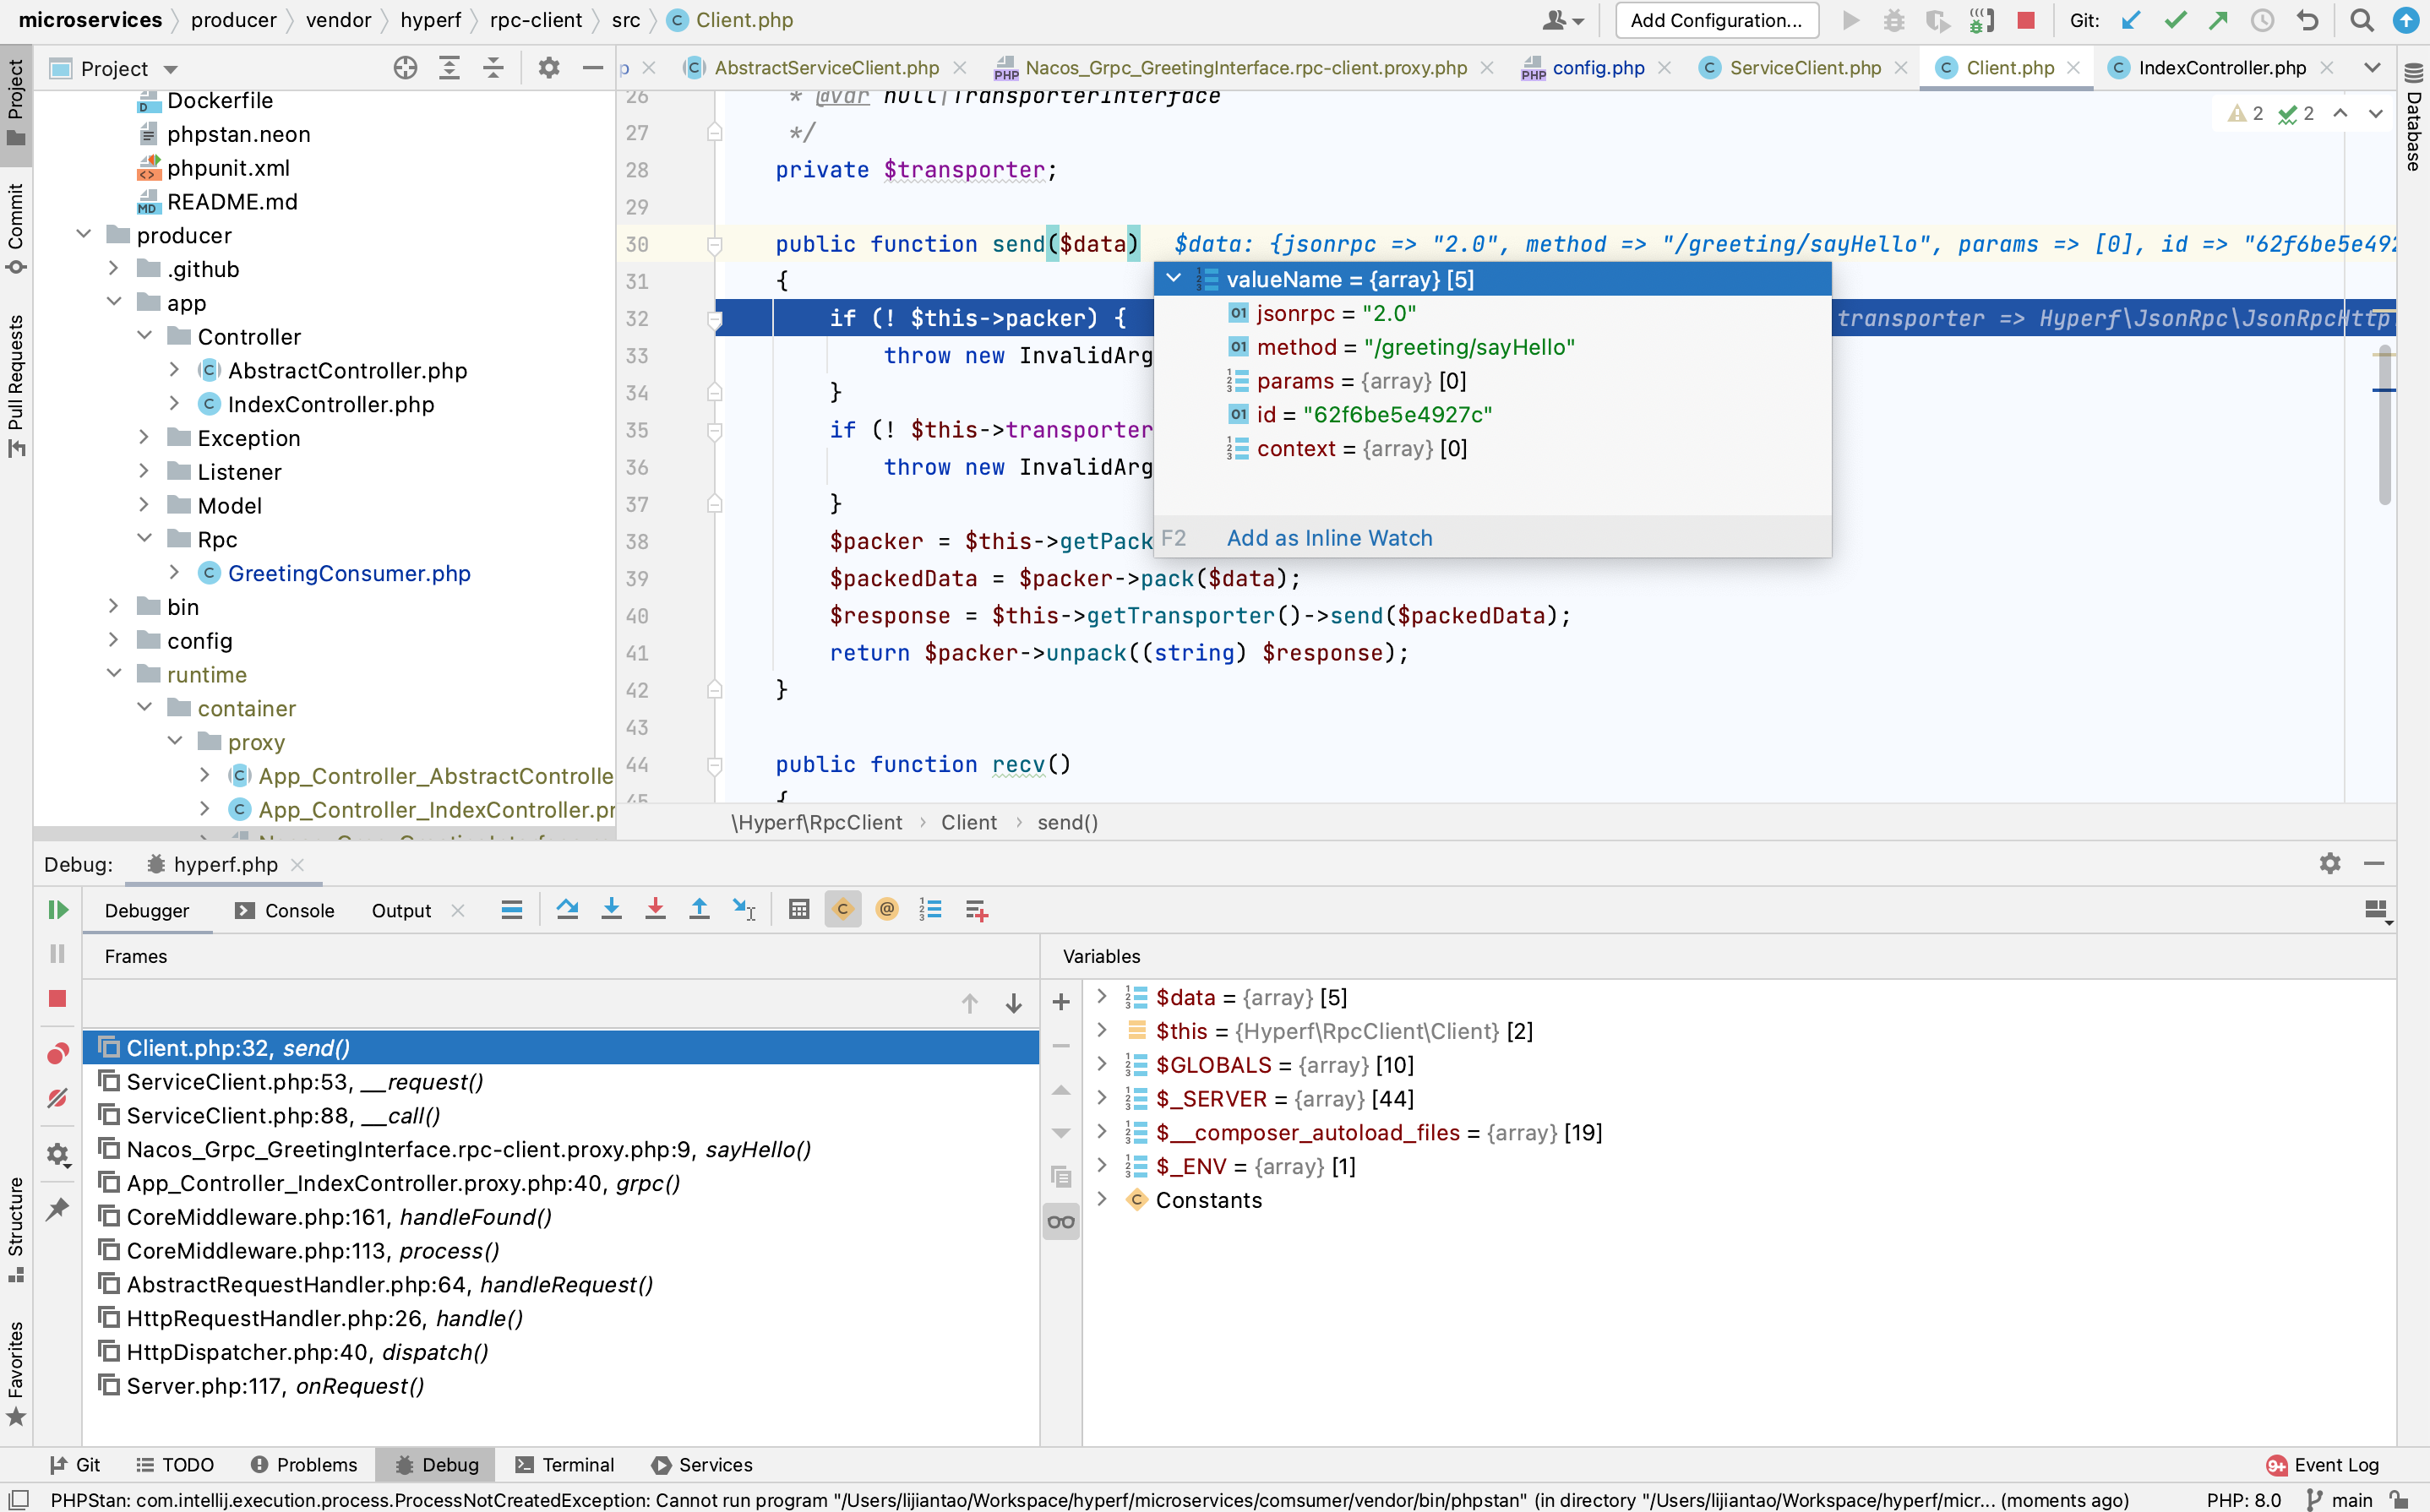2430x1512 pixels.
Task: Click the red Stop debug button
Action: click(x=57, y=998)
